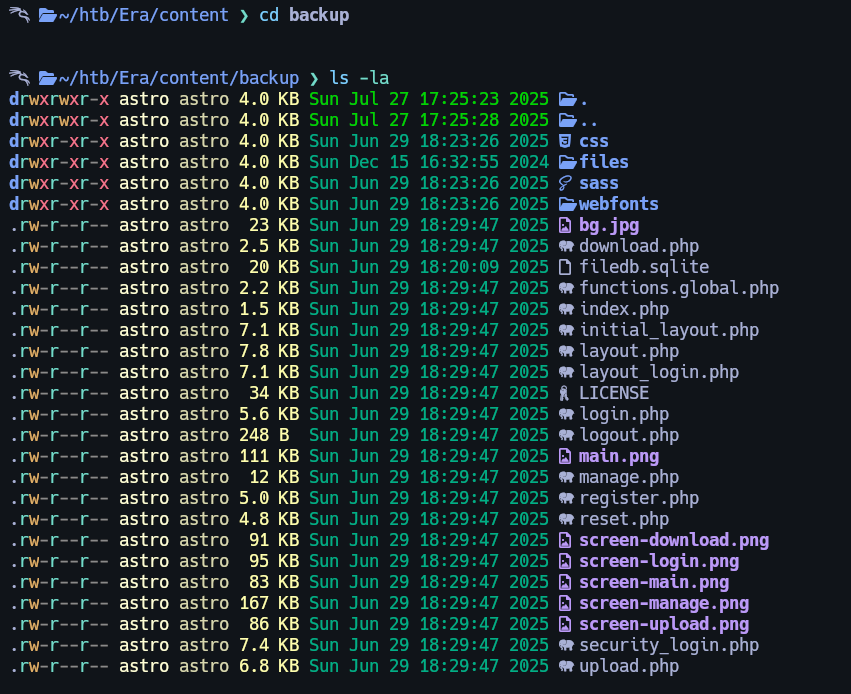Click the PHP icon beside security_login.php
This screenshot has width=851, height=694.
(566, 646)
